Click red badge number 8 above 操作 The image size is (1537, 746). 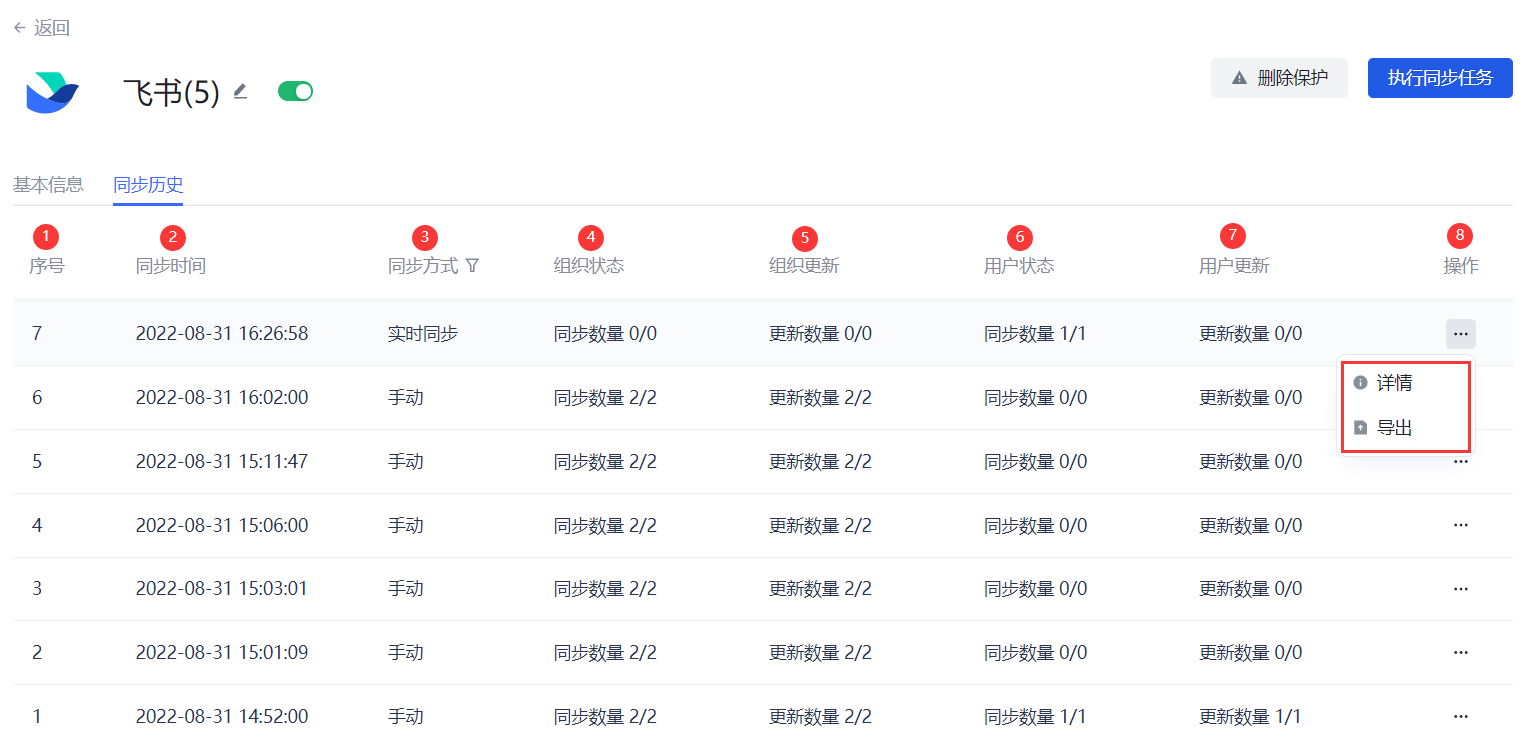(1460, 237)
